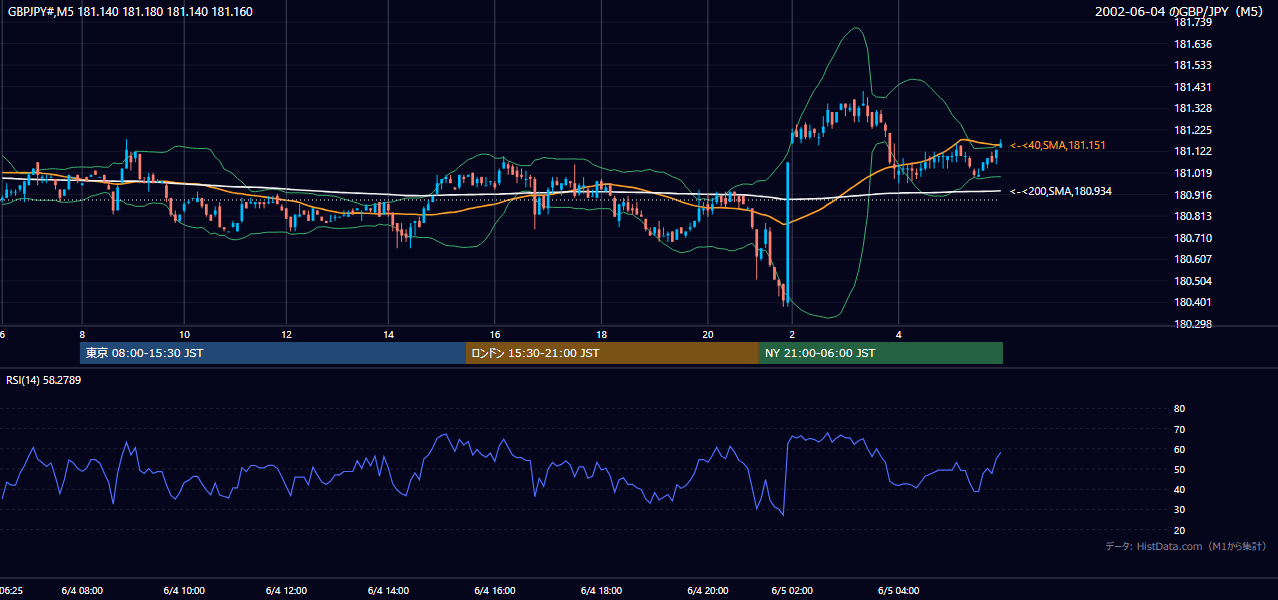
Task: Click price axis value 180.298
Action: pos(1192,324)
